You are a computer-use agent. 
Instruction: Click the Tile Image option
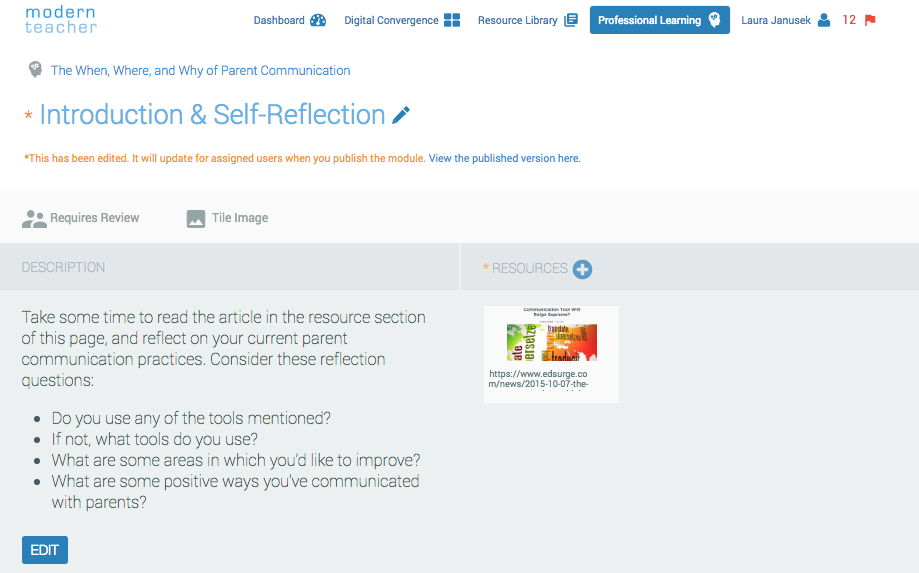coord(227,218)
